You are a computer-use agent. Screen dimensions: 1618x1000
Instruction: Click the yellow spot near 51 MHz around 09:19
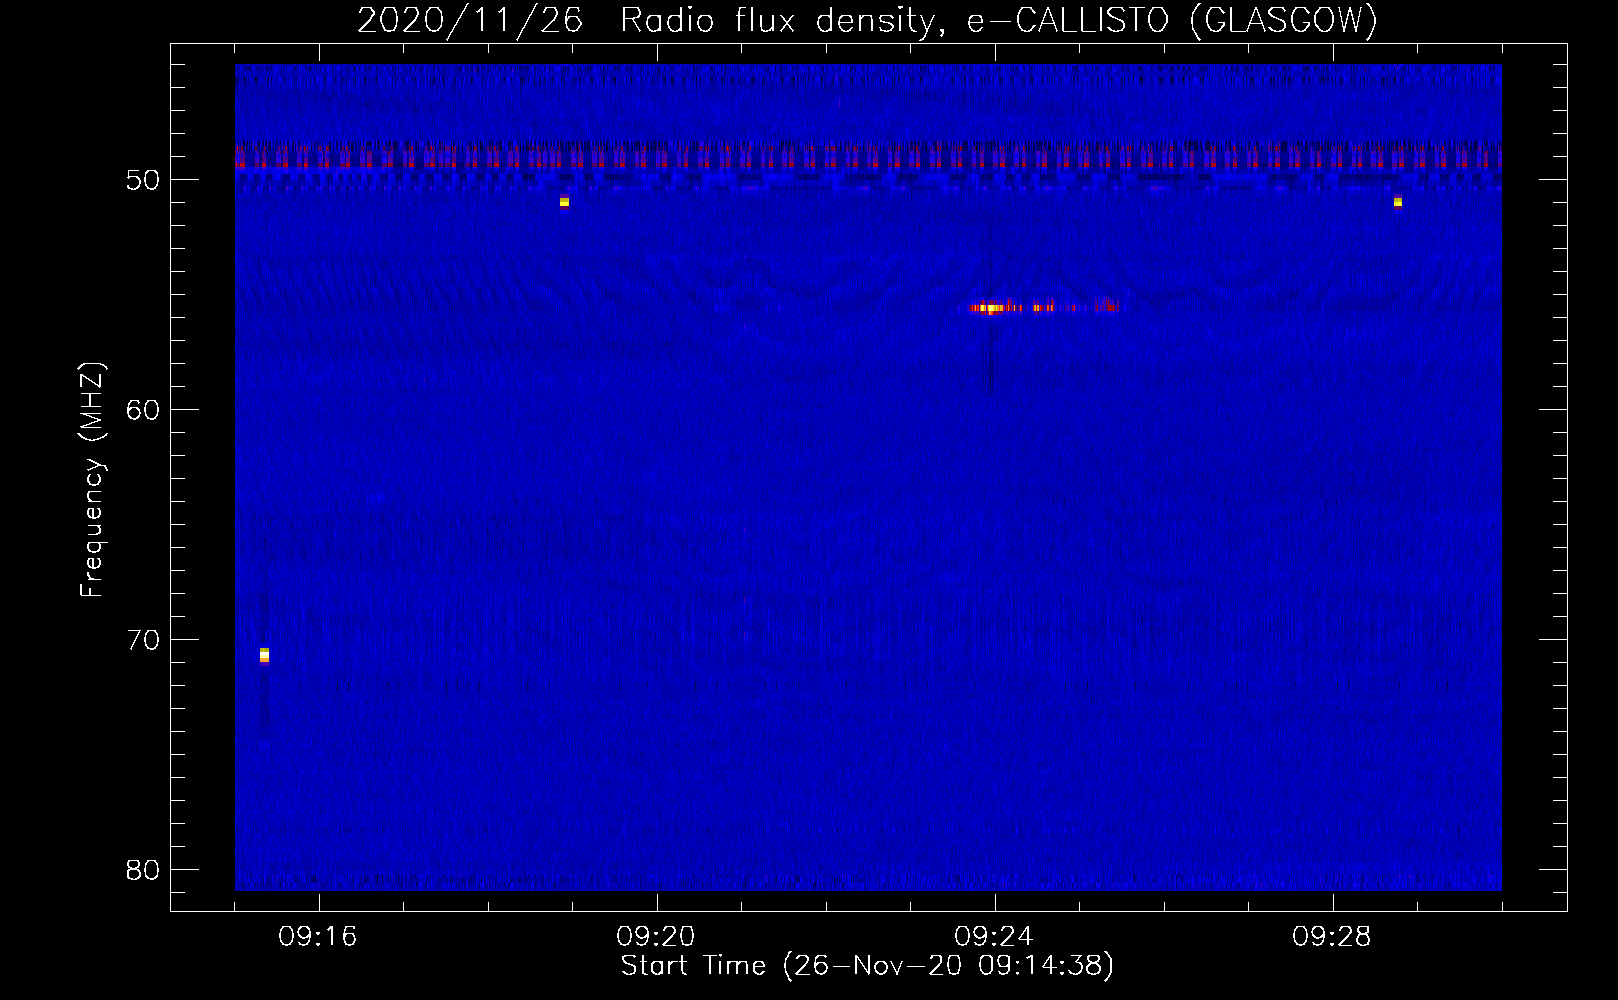pyautogui.click(x=564, y=202)
